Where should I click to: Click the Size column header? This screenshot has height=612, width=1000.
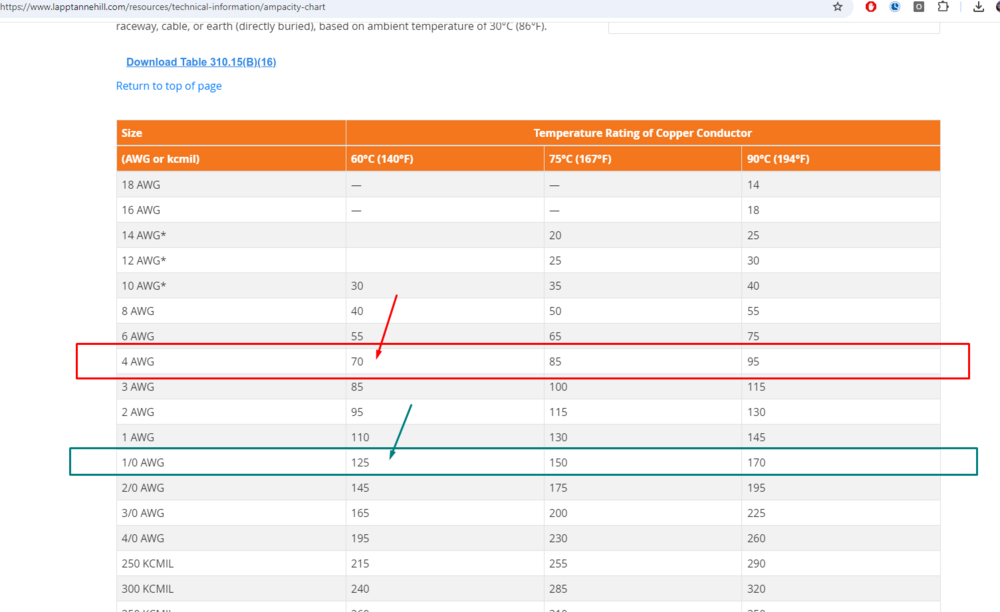(132, 133)
